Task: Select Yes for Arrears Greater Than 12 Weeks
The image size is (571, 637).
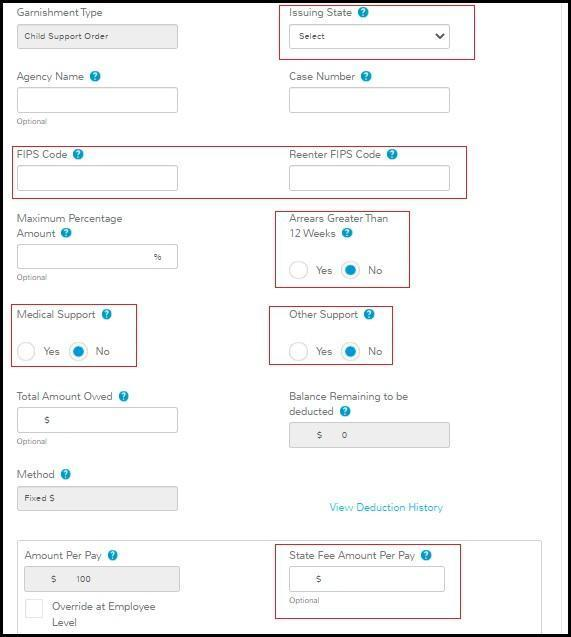Action: tap(298, 270)
